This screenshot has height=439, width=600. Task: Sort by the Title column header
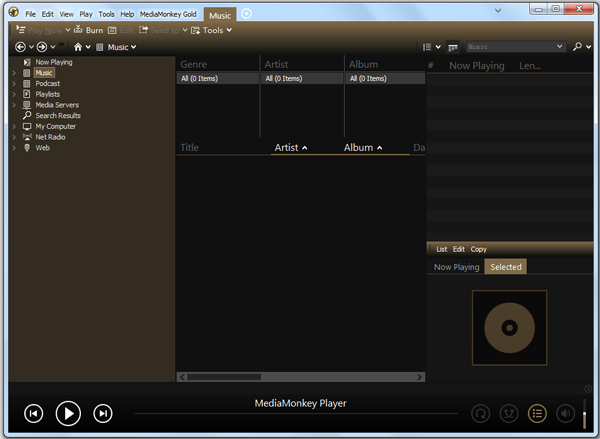pos(189,147)
